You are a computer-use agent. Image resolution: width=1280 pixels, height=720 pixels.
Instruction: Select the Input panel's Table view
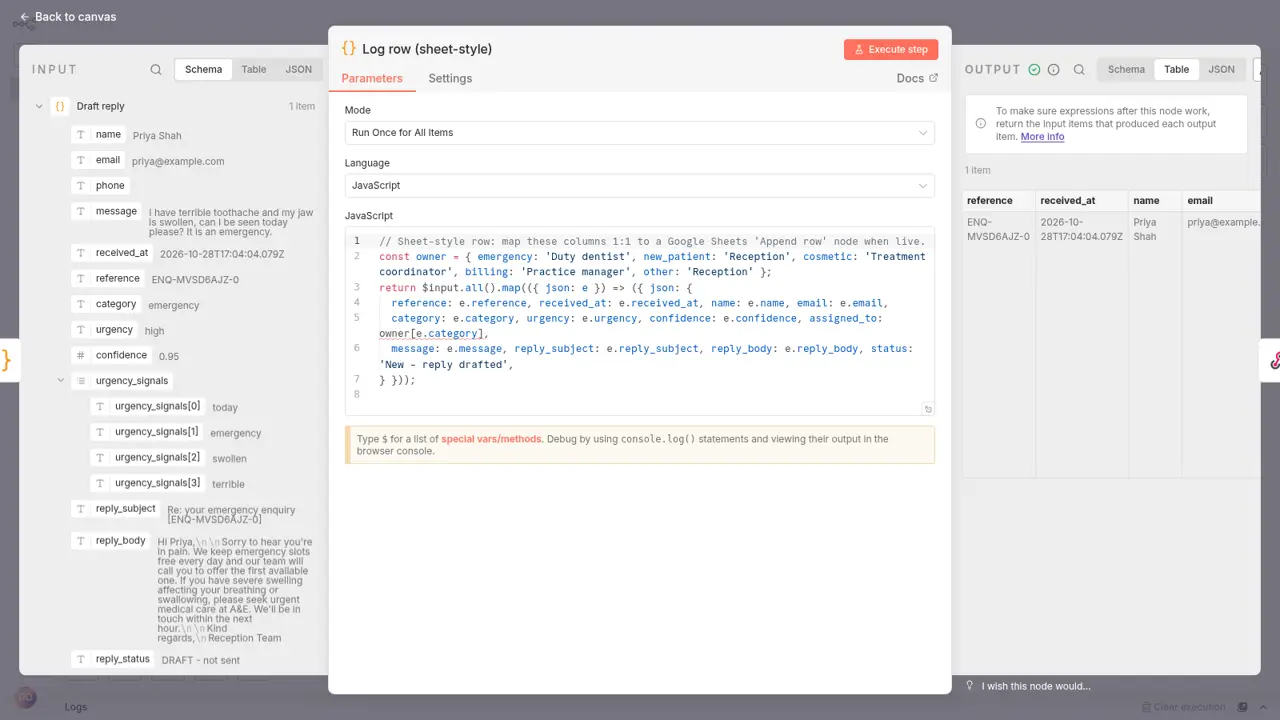(254, 70)
